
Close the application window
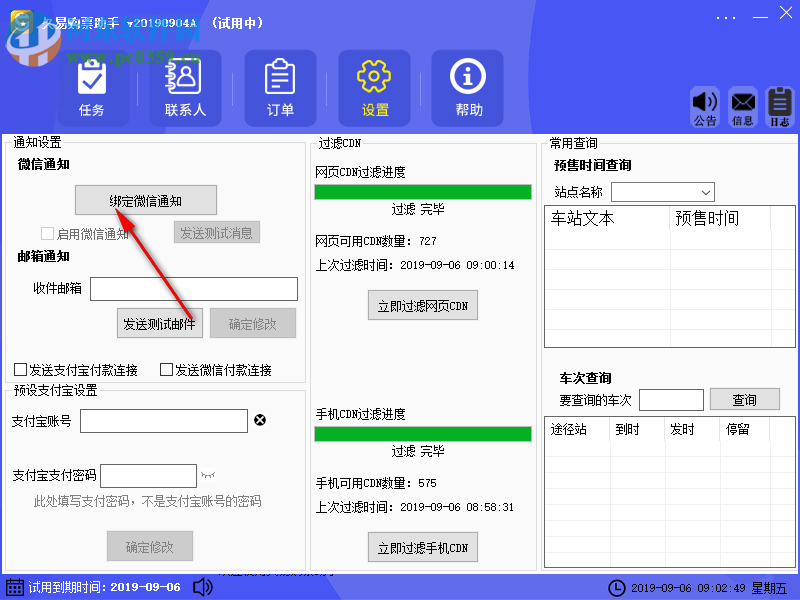coord(786,13)
